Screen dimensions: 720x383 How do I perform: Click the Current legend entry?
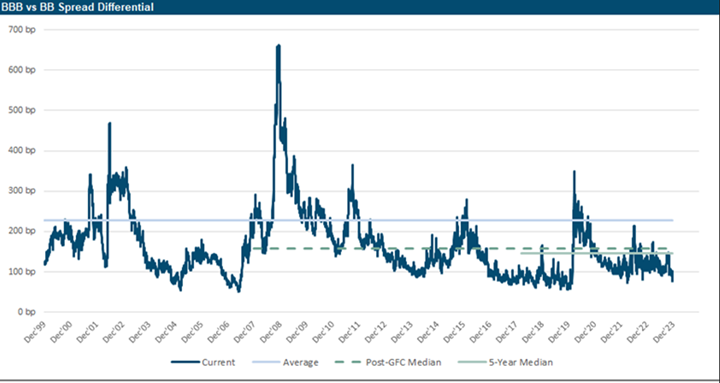[x=203, y=363]
